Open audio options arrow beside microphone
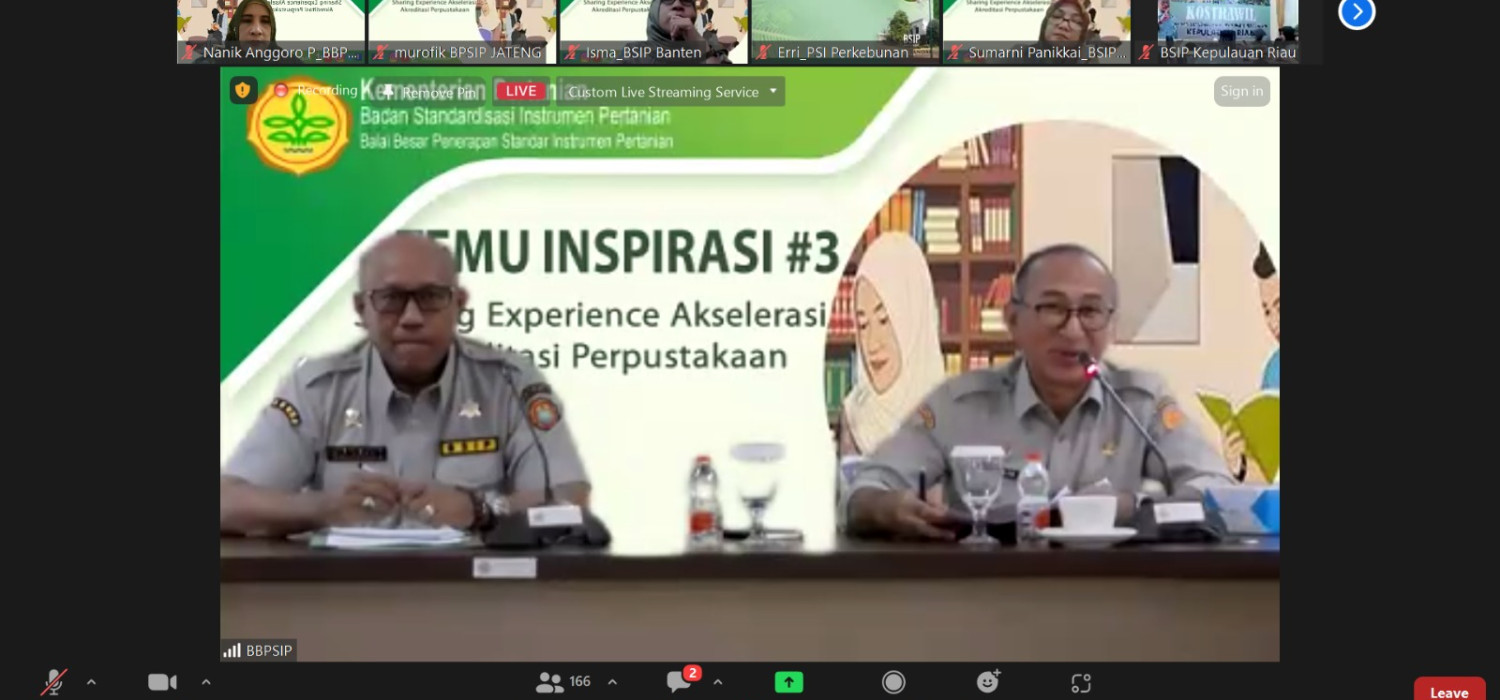The image size is (1500, 700). [91, 682]
